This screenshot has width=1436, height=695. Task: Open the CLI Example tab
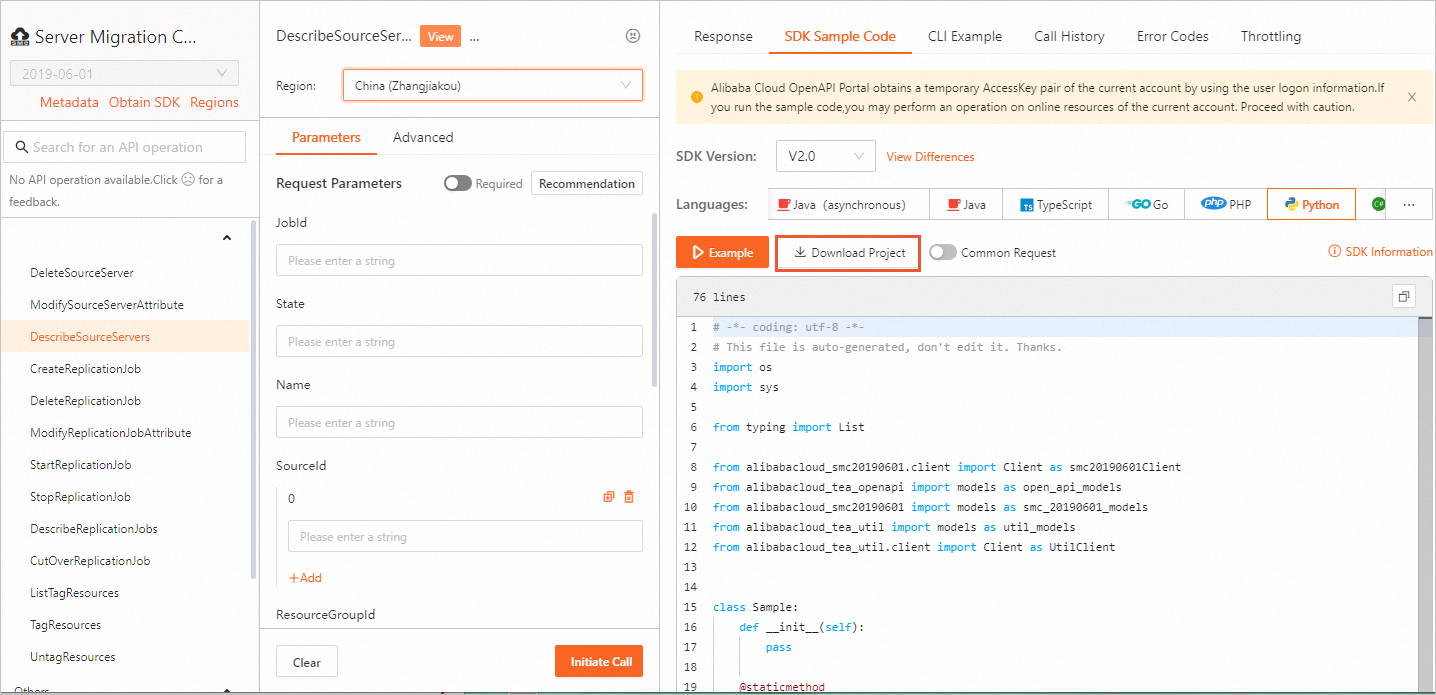(x=965, y=36)
